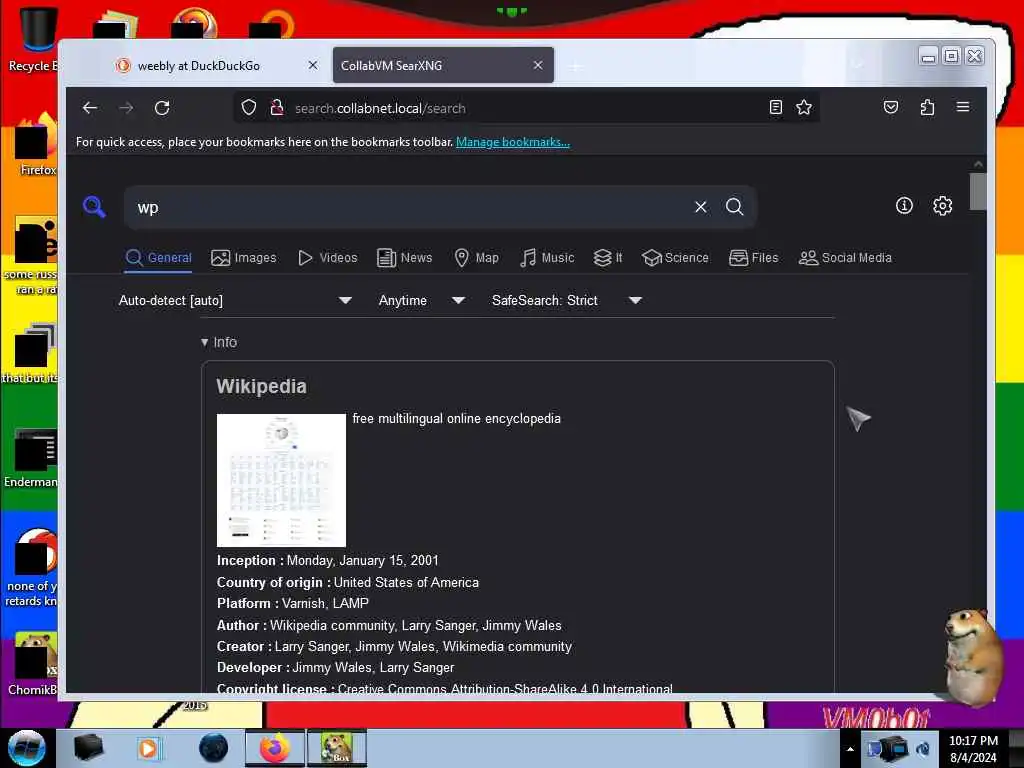Screen dimensions: 1024x768
Task: Click the taskbar clock showing 10:17 PM
Action: point(973,748)
